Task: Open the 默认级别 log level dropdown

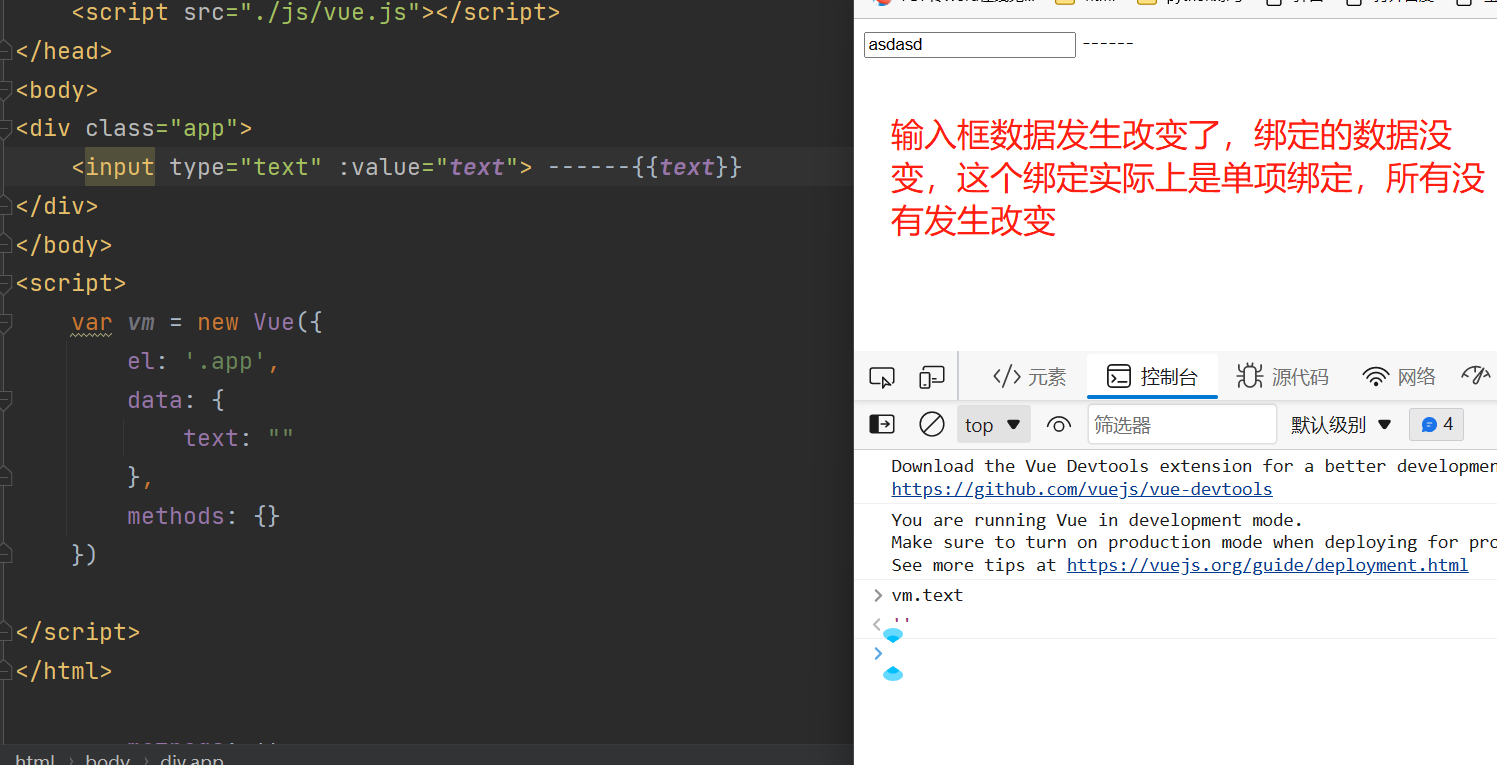Action: point(1341,424)
